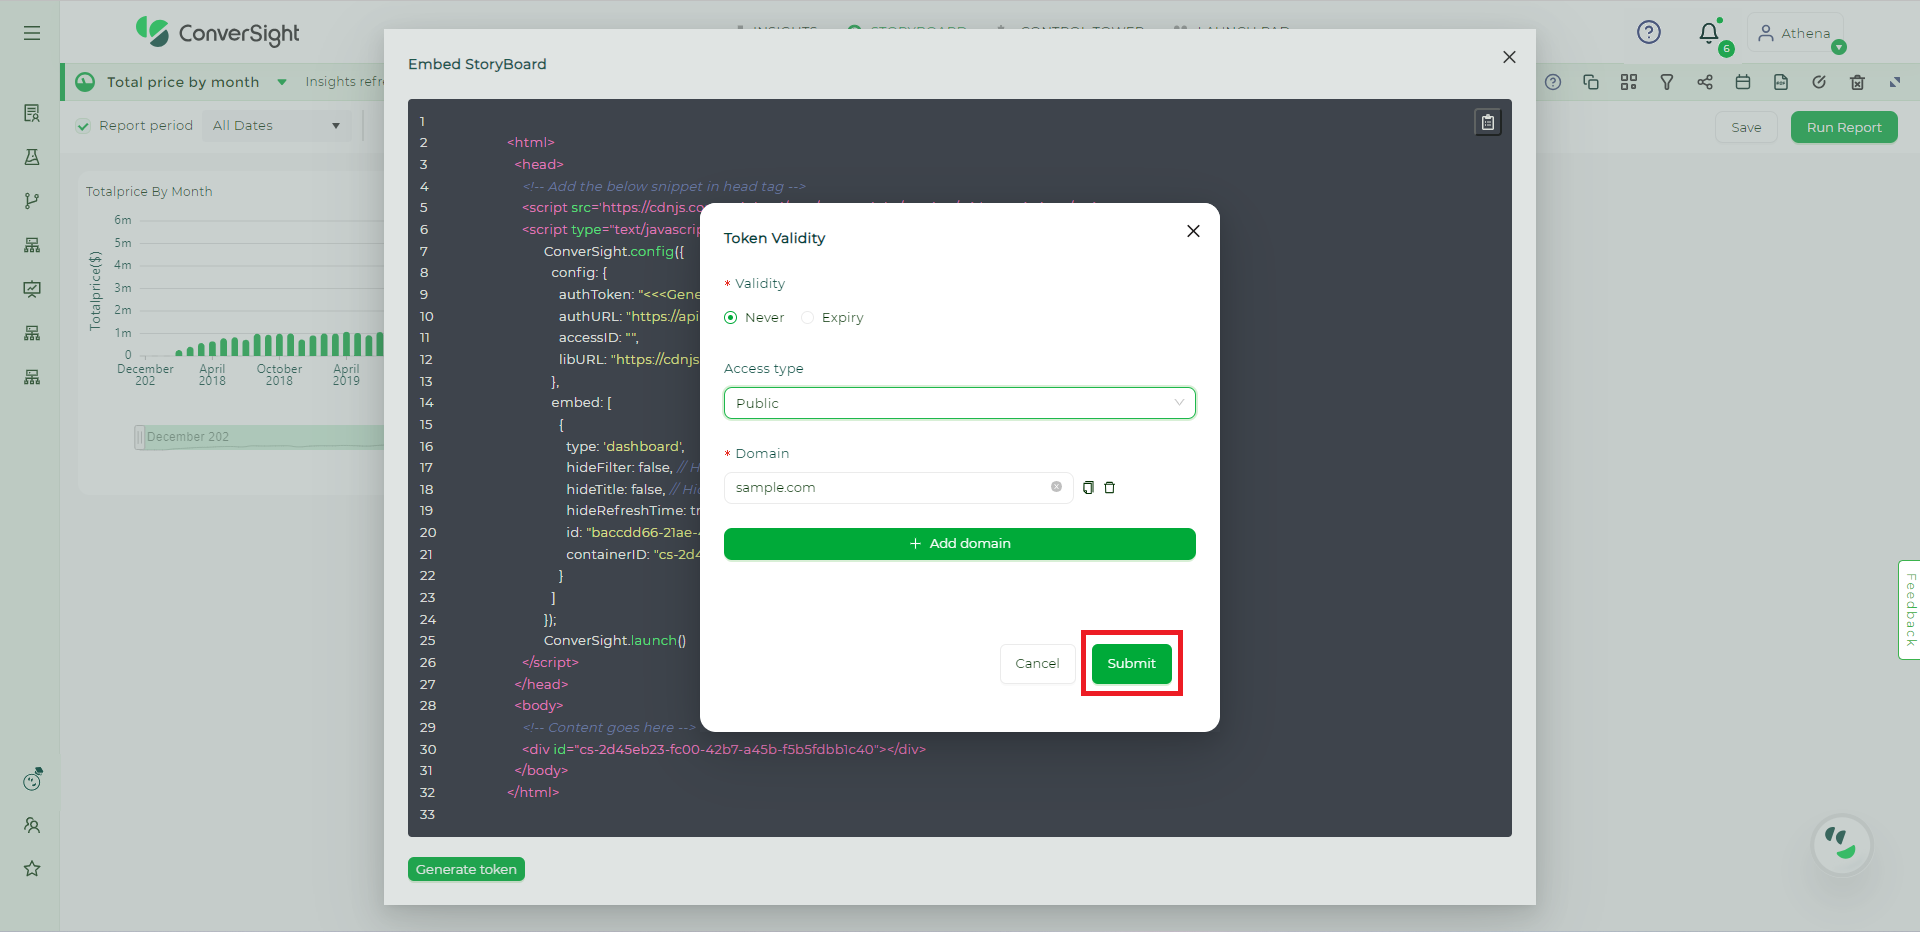
Task: Click the delete trash toolbar icon
Action: (1857, 82)
